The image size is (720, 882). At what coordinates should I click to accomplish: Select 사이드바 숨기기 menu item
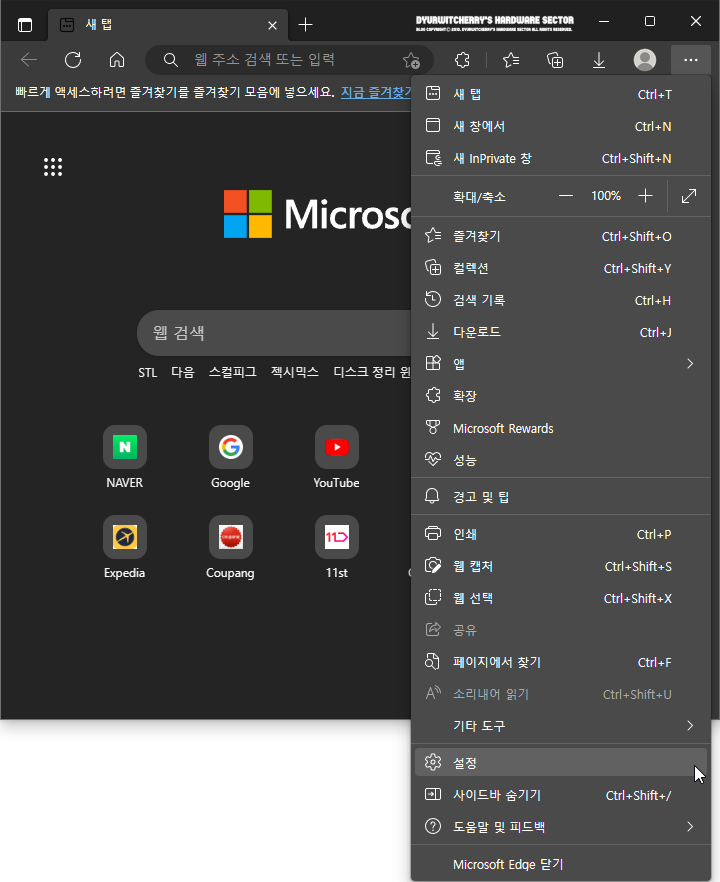[x=561, y=795]
